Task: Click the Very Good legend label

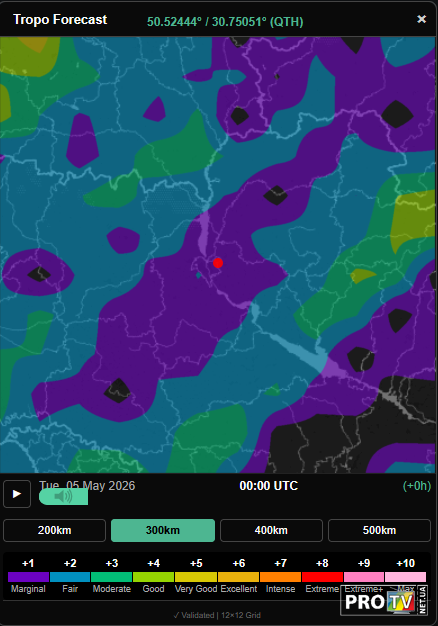Action: [x=196, y=589]
